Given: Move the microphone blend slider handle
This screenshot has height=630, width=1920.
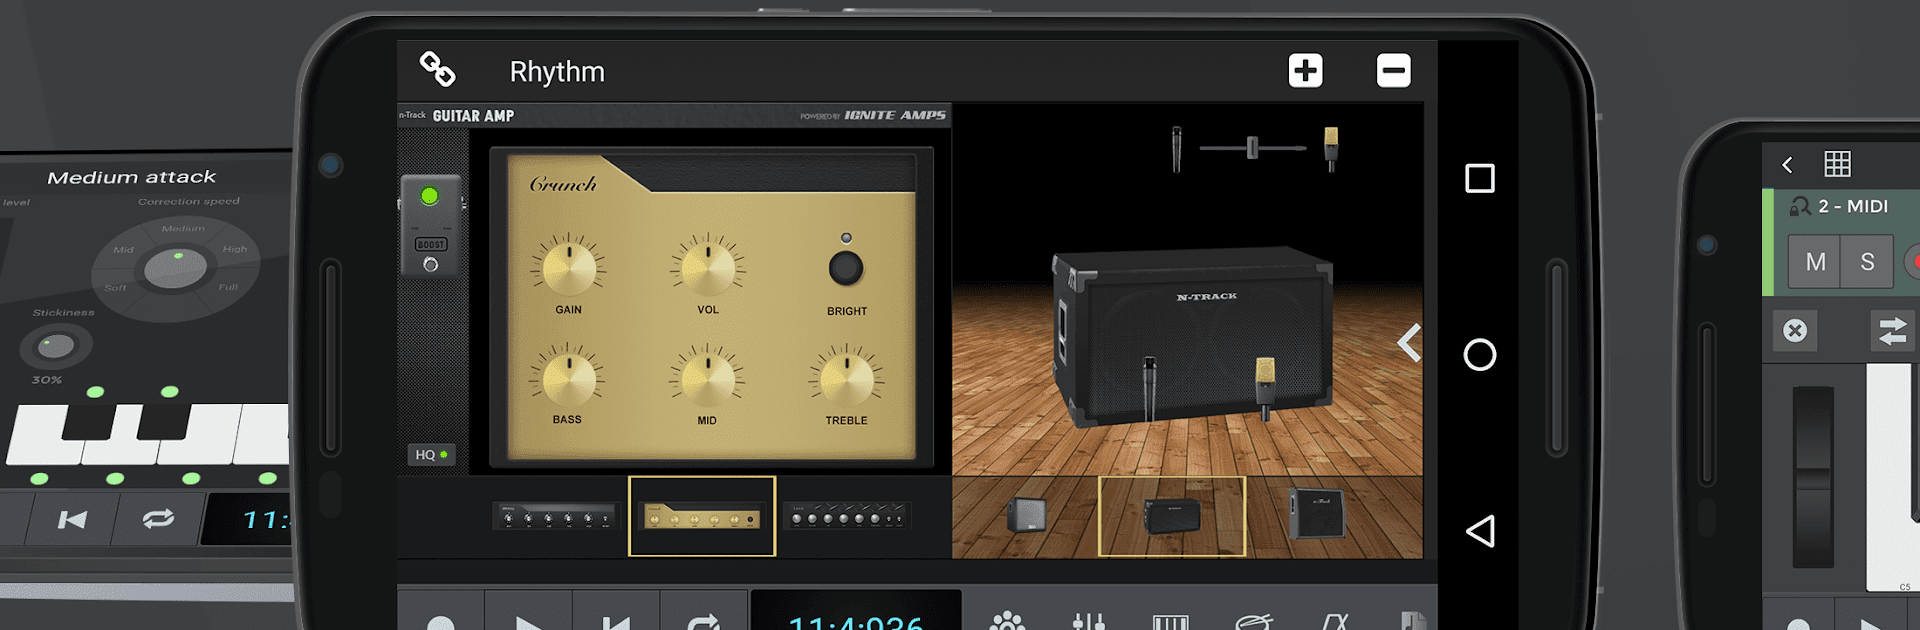Looking at the screenshot, I should (x=1252, y=148).
